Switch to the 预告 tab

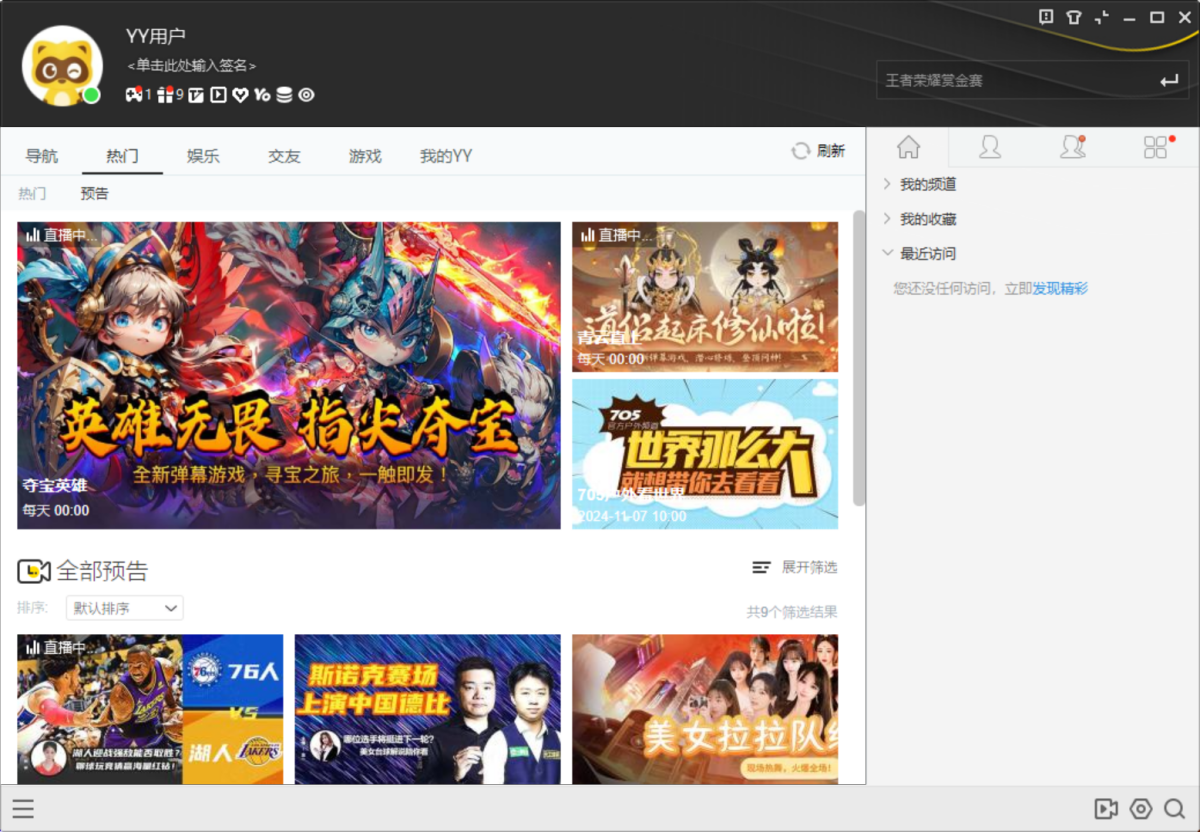pos(94,193)
